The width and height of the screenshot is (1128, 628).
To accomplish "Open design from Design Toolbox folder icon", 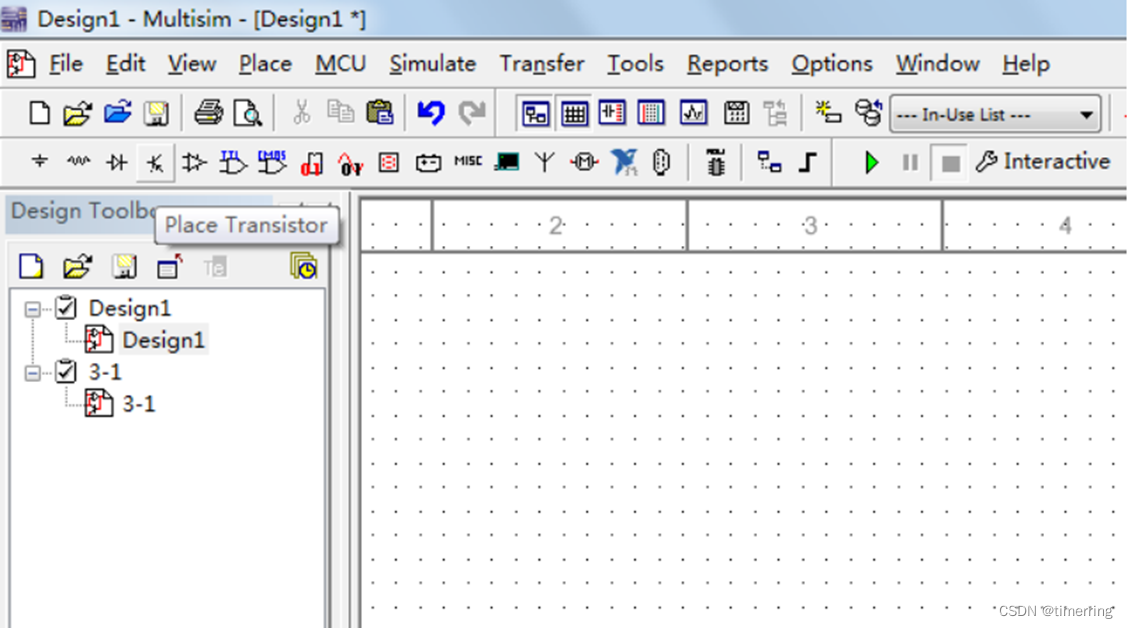I will pyautogui.click(x=77, y=267).
